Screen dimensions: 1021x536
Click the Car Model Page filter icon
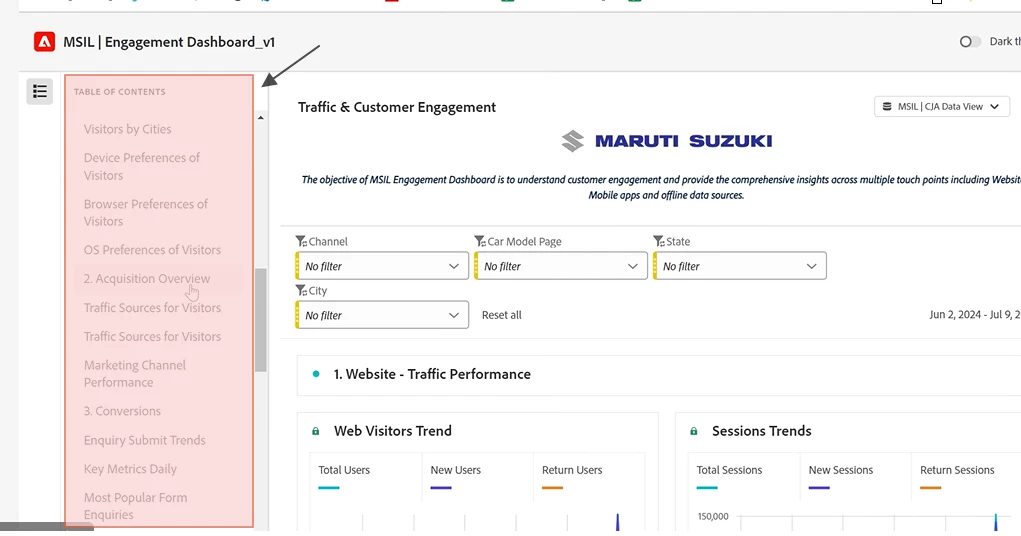[480, 241]
